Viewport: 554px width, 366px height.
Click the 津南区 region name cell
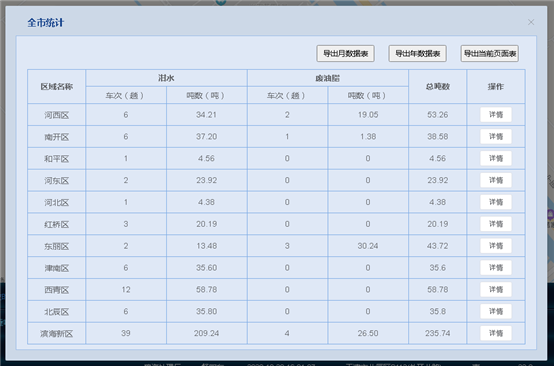(x=57, y=268)
